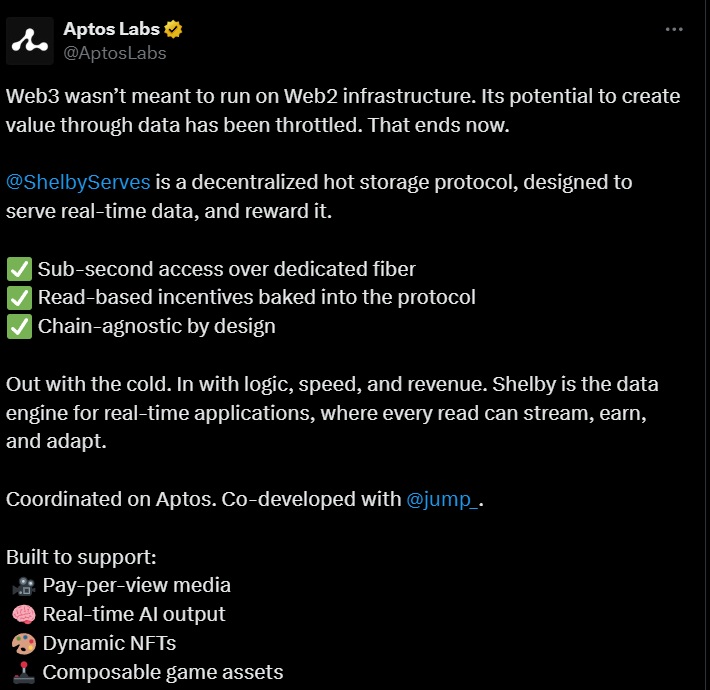Click checkmark emoji beside Sub-second access
This screenshot has width=710, height=690.
pyautogui.click(x=19, y=269)
